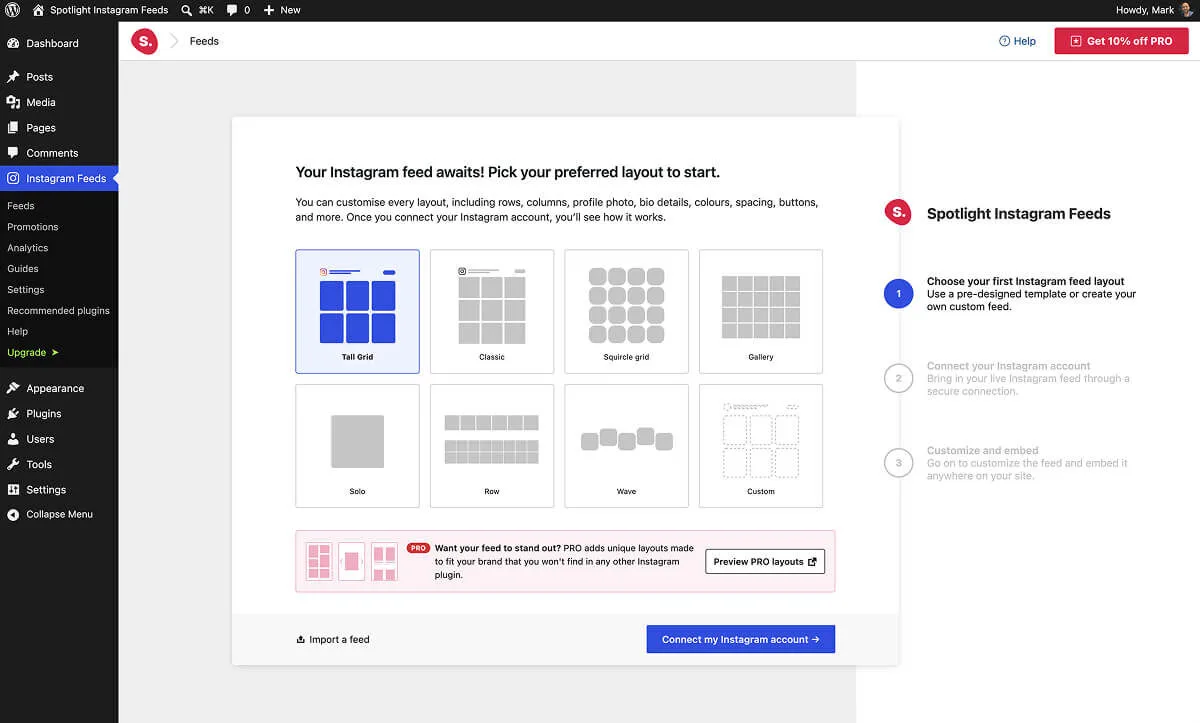Click the 'Connect your Instagram account' step text
This screenshot has height=723, width=1200.
1008,366
